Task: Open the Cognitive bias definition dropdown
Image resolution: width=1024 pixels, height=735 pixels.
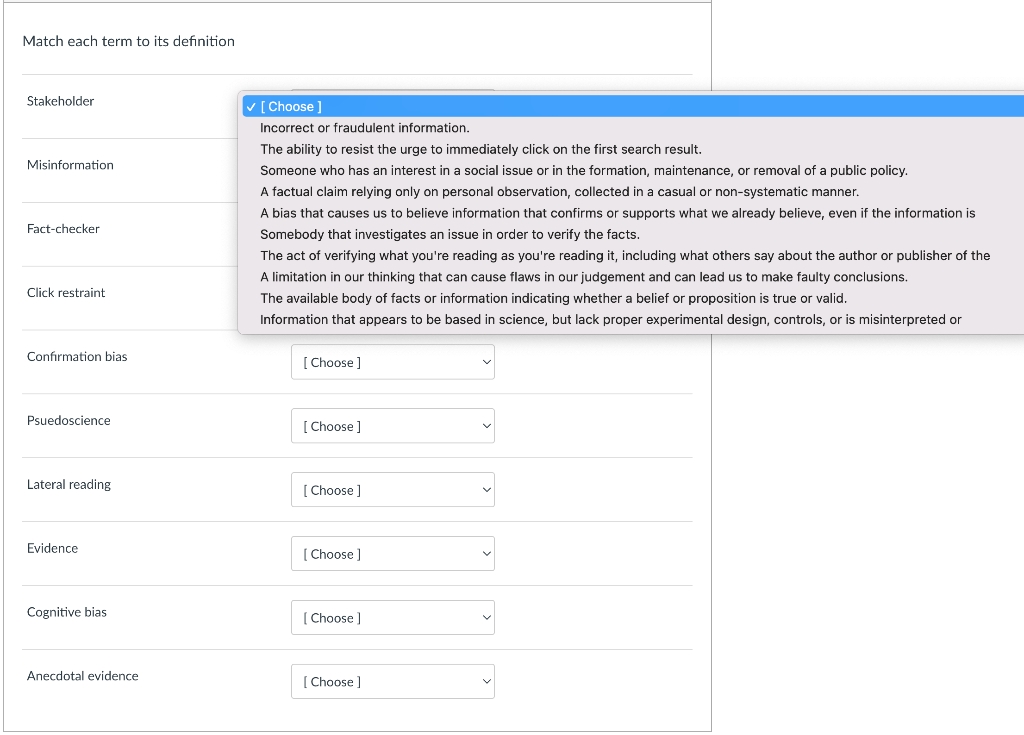Action: click(392, 617)
